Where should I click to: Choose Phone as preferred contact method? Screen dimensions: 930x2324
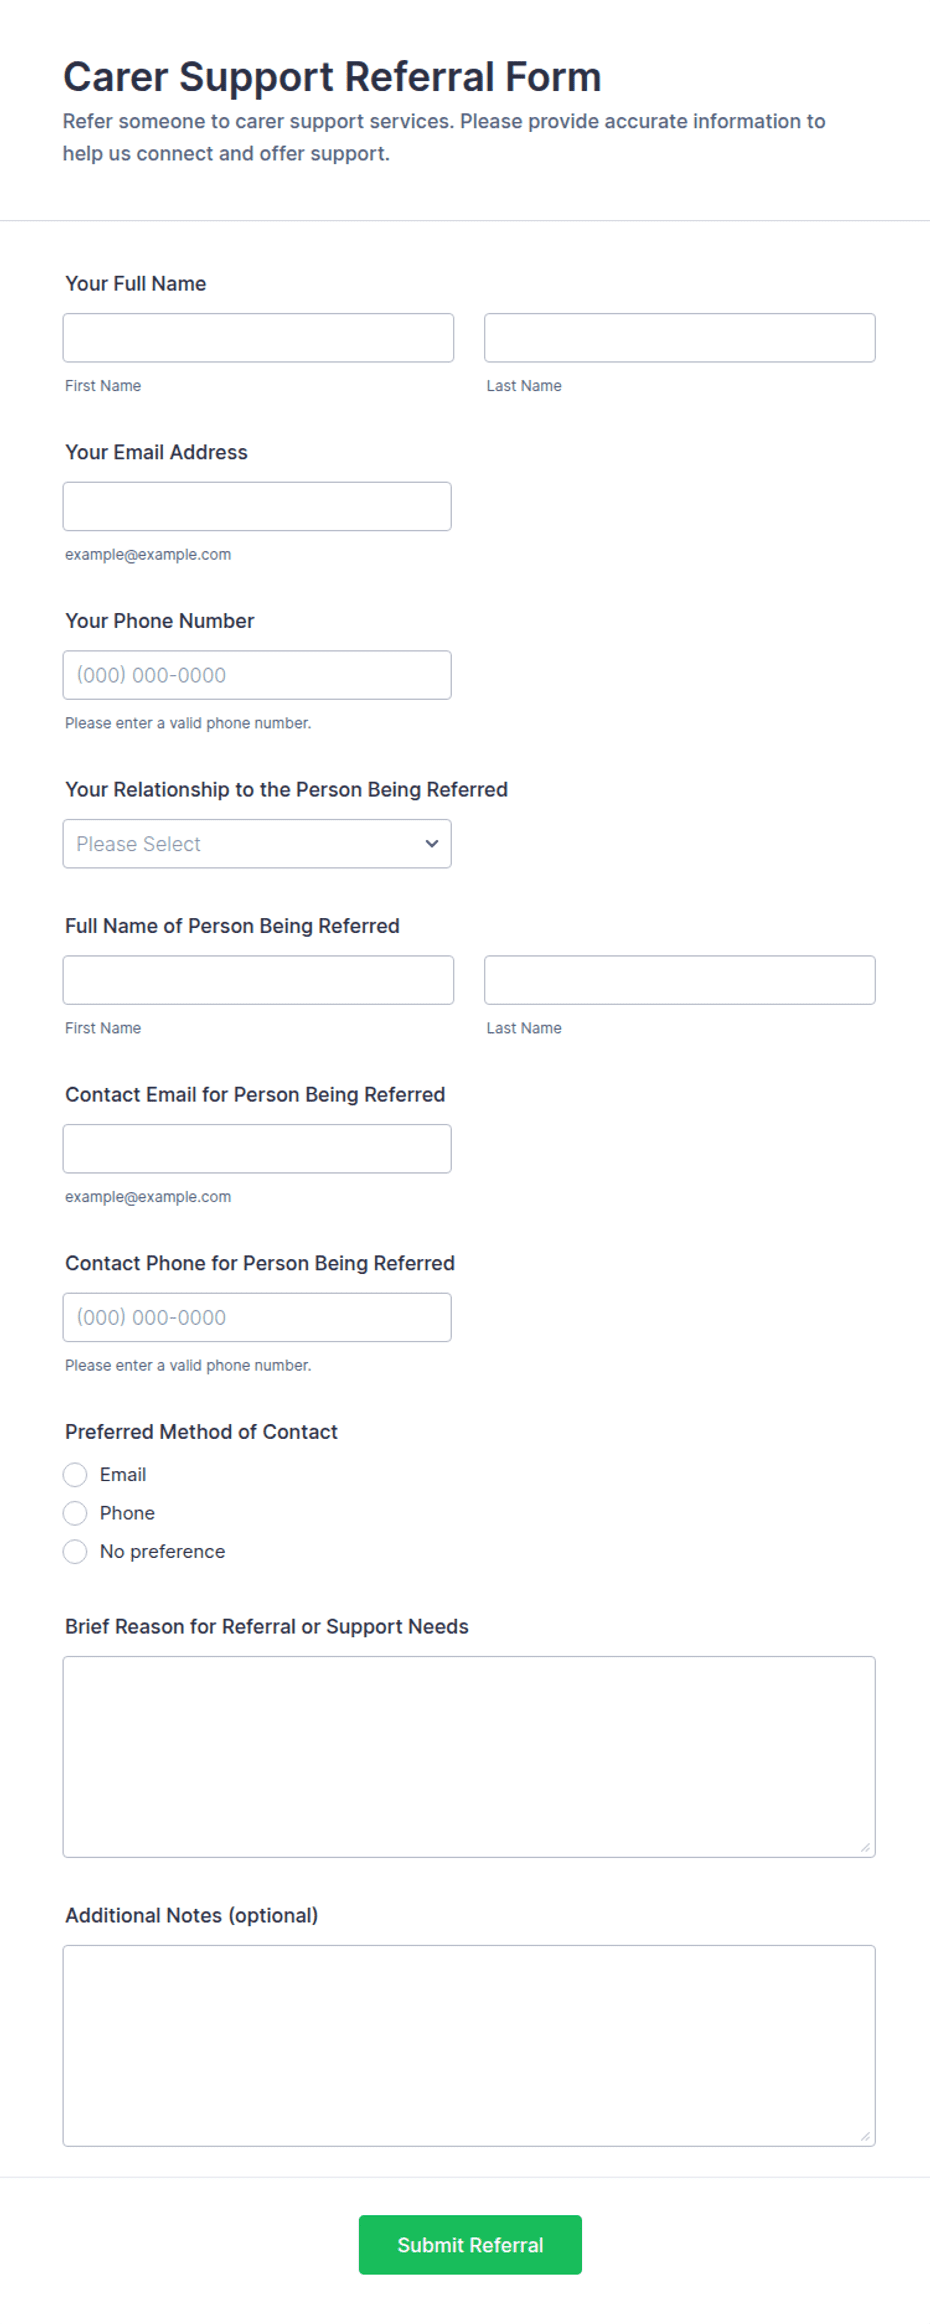75,1513
